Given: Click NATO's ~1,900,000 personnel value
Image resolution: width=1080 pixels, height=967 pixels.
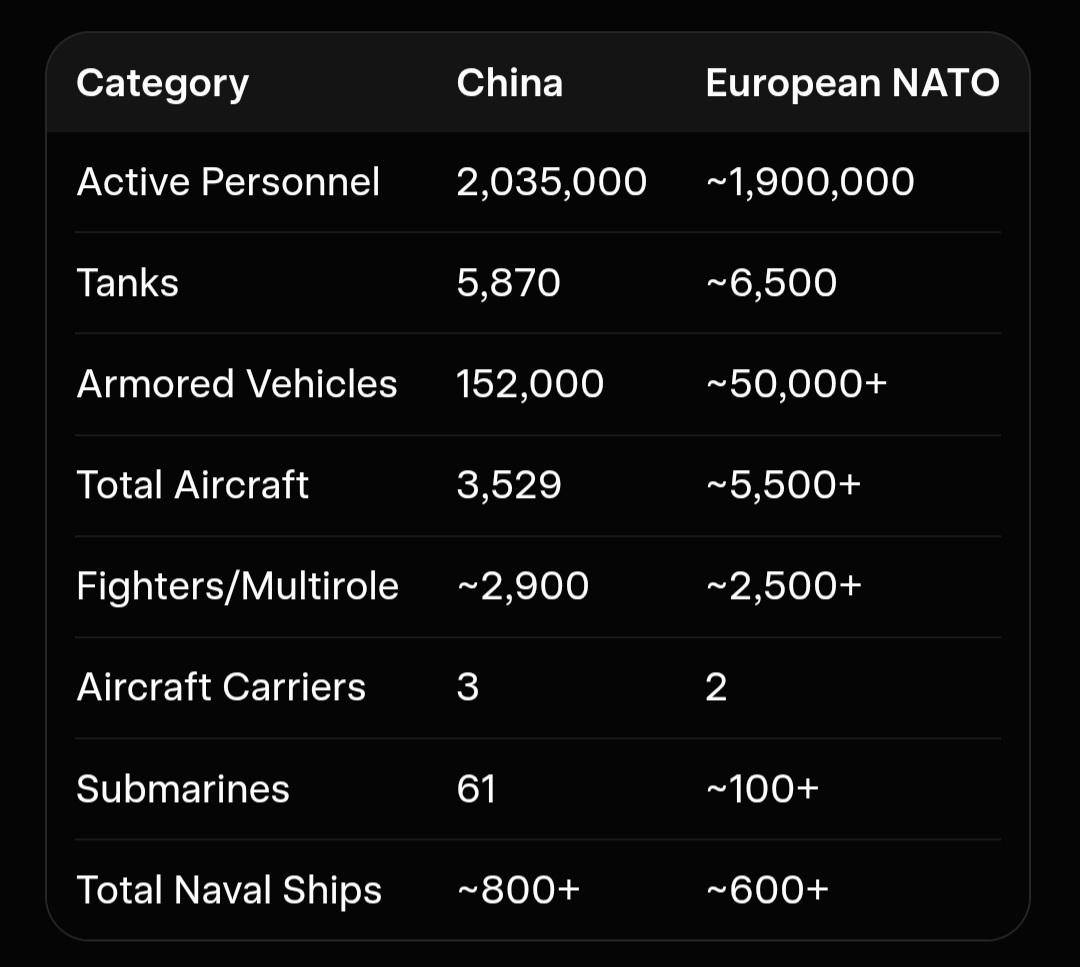Looking at the screenshot, I should click(x=809, y=183).
